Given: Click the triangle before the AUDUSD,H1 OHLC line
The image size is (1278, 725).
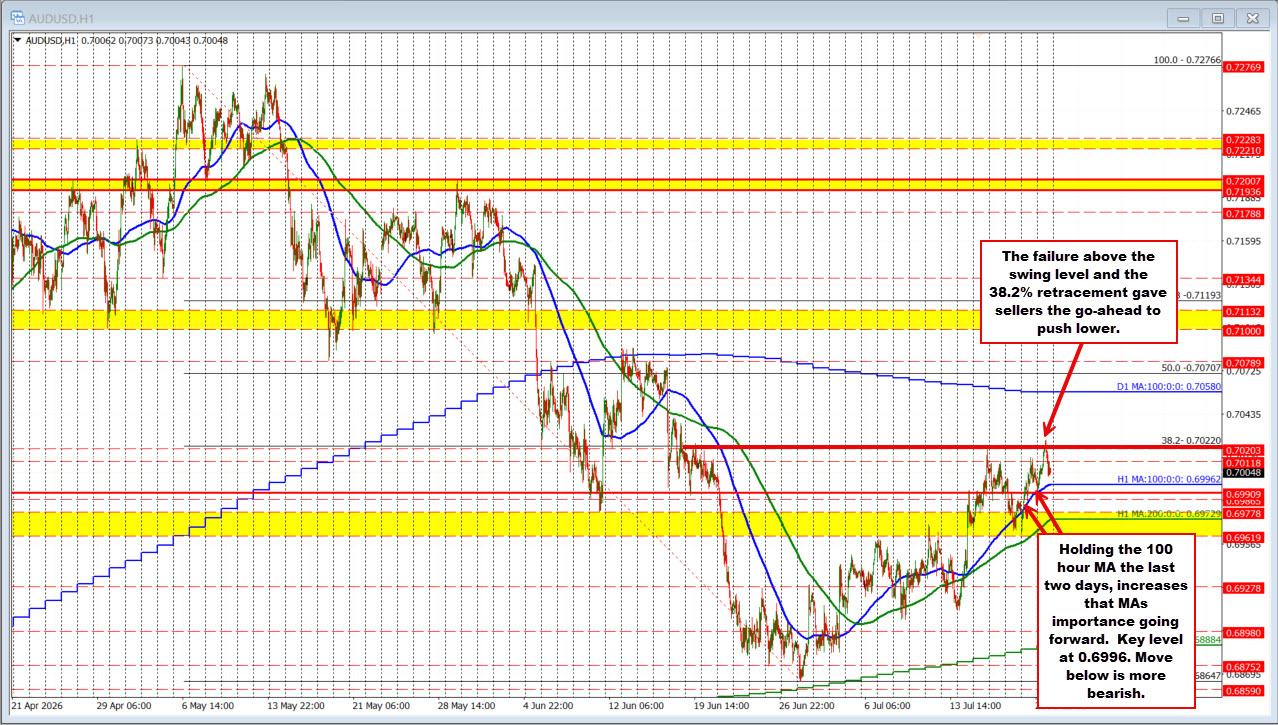Looking at the screenshot, I should (16, 40).
